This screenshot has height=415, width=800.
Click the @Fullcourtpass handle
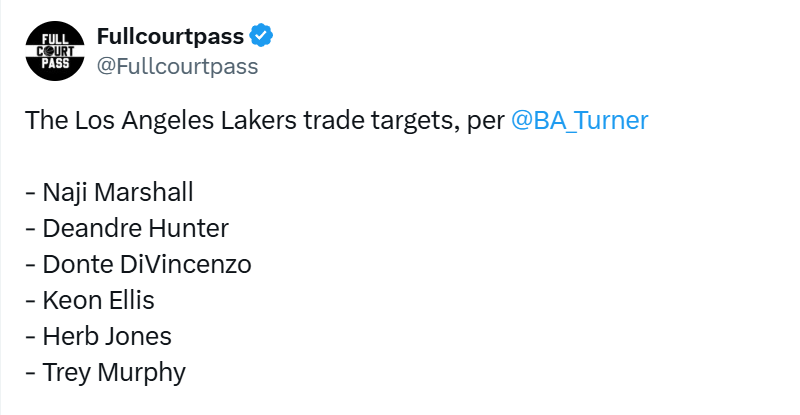[x=177, y=67]
